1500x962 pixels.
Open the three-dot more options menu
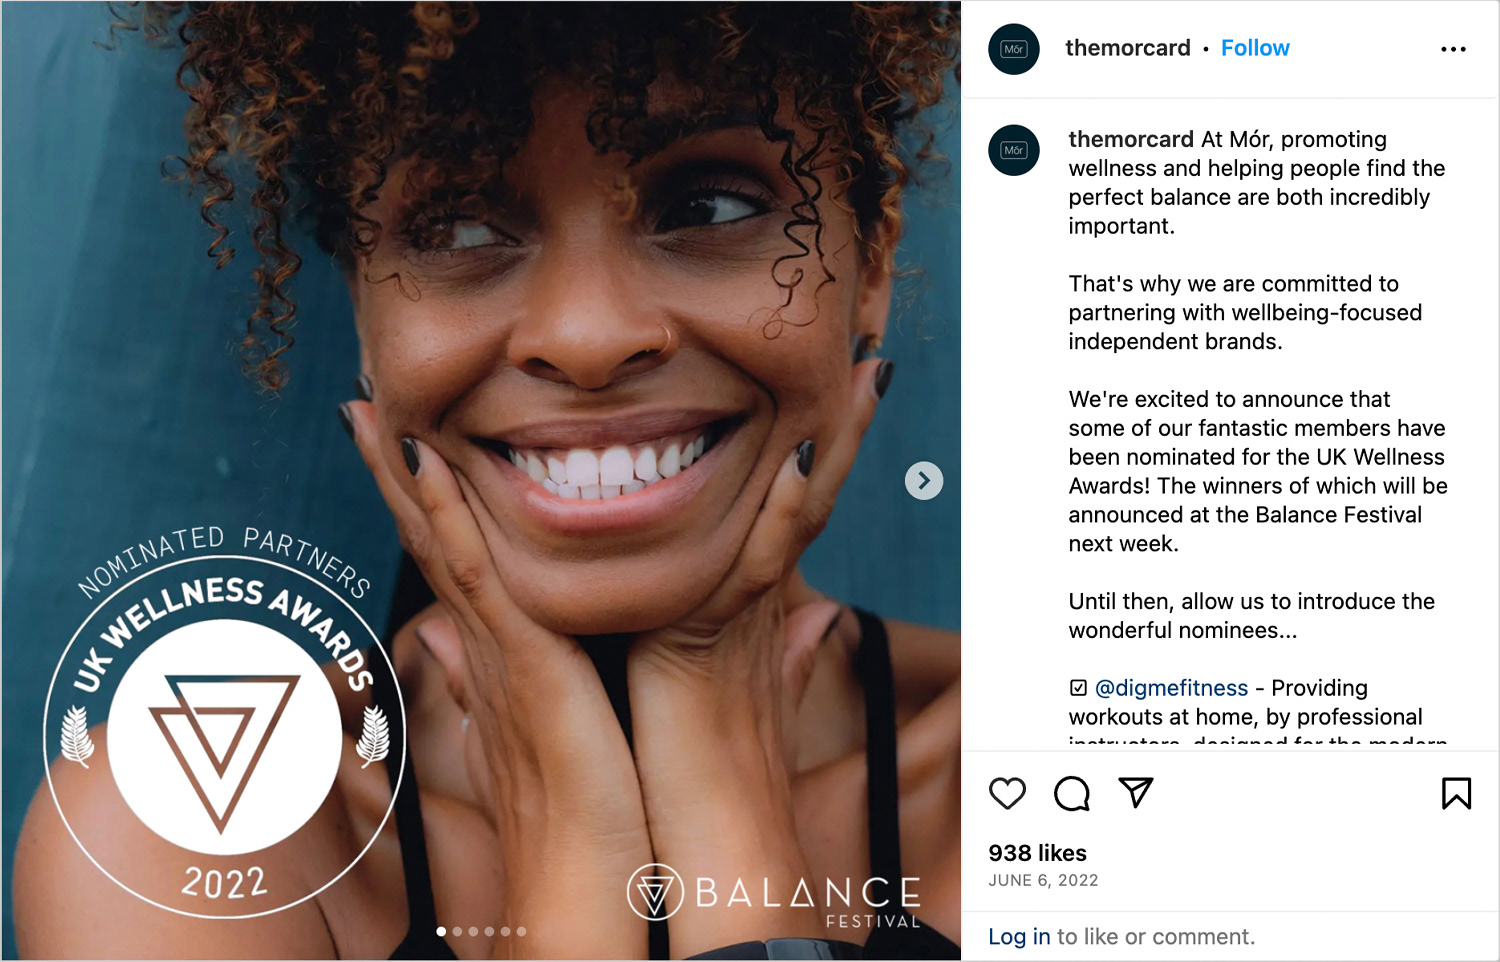click(x=1453, y=49)
